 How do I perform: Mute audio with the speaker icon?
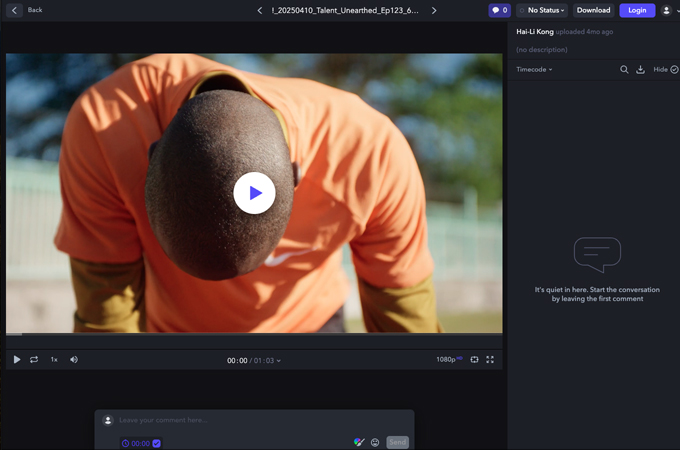(74, 359)
